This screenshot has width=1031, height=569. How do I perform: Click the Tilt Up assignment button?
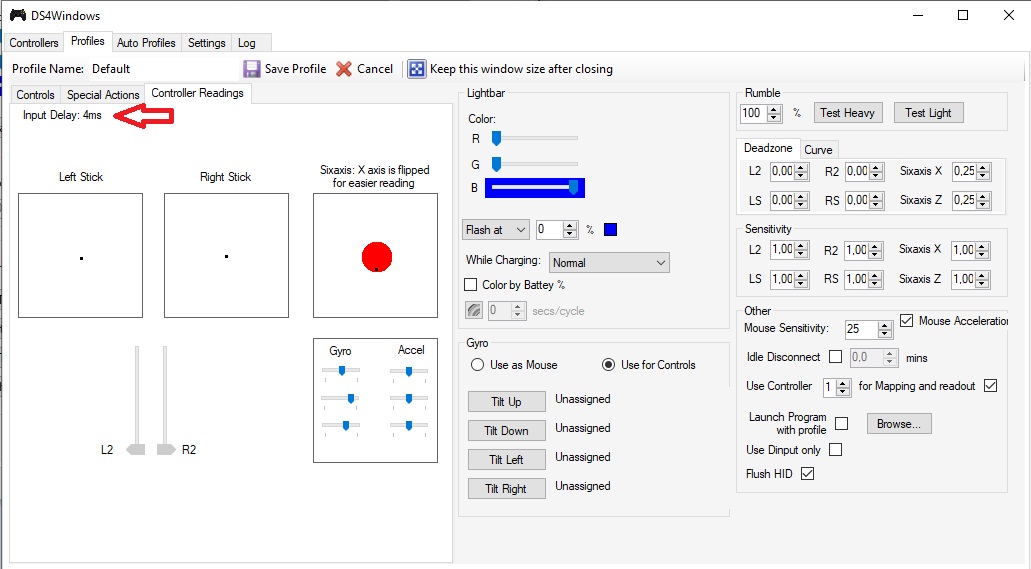[506, 402]
